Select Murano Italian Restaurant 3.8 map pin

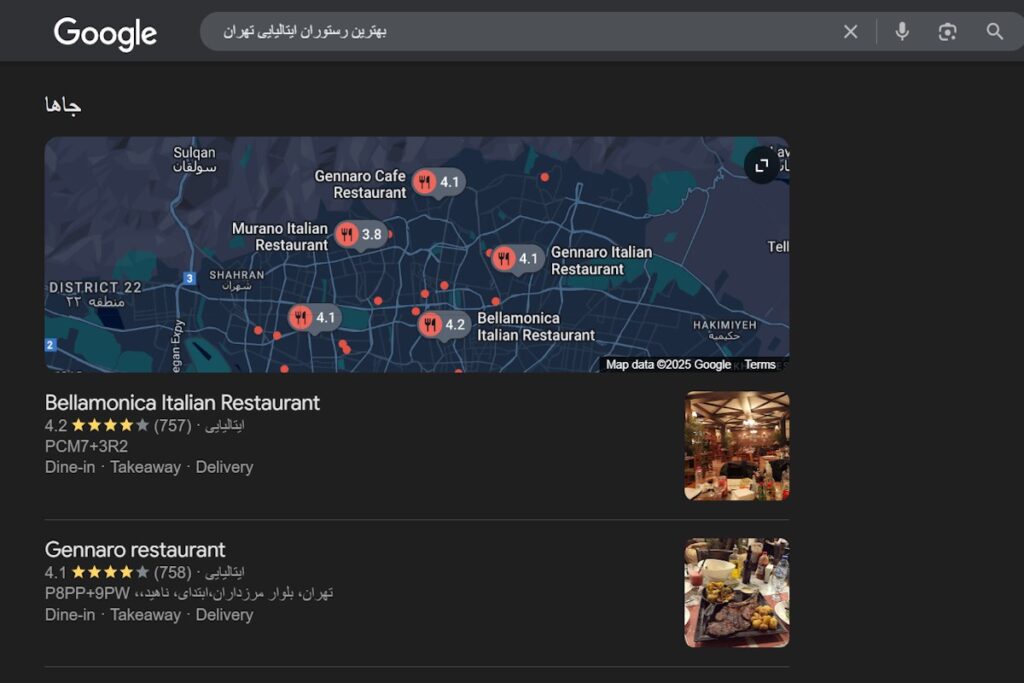(x=360, y=235)
